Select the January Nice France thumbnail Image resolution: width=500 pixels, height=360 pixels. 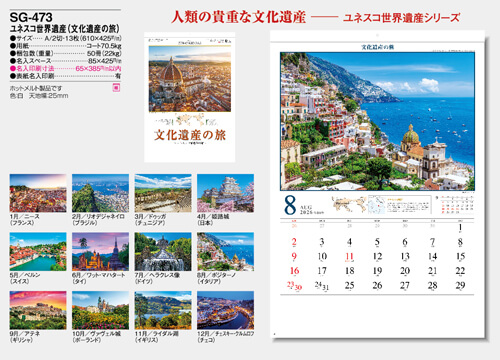click(x=38, y=193)
